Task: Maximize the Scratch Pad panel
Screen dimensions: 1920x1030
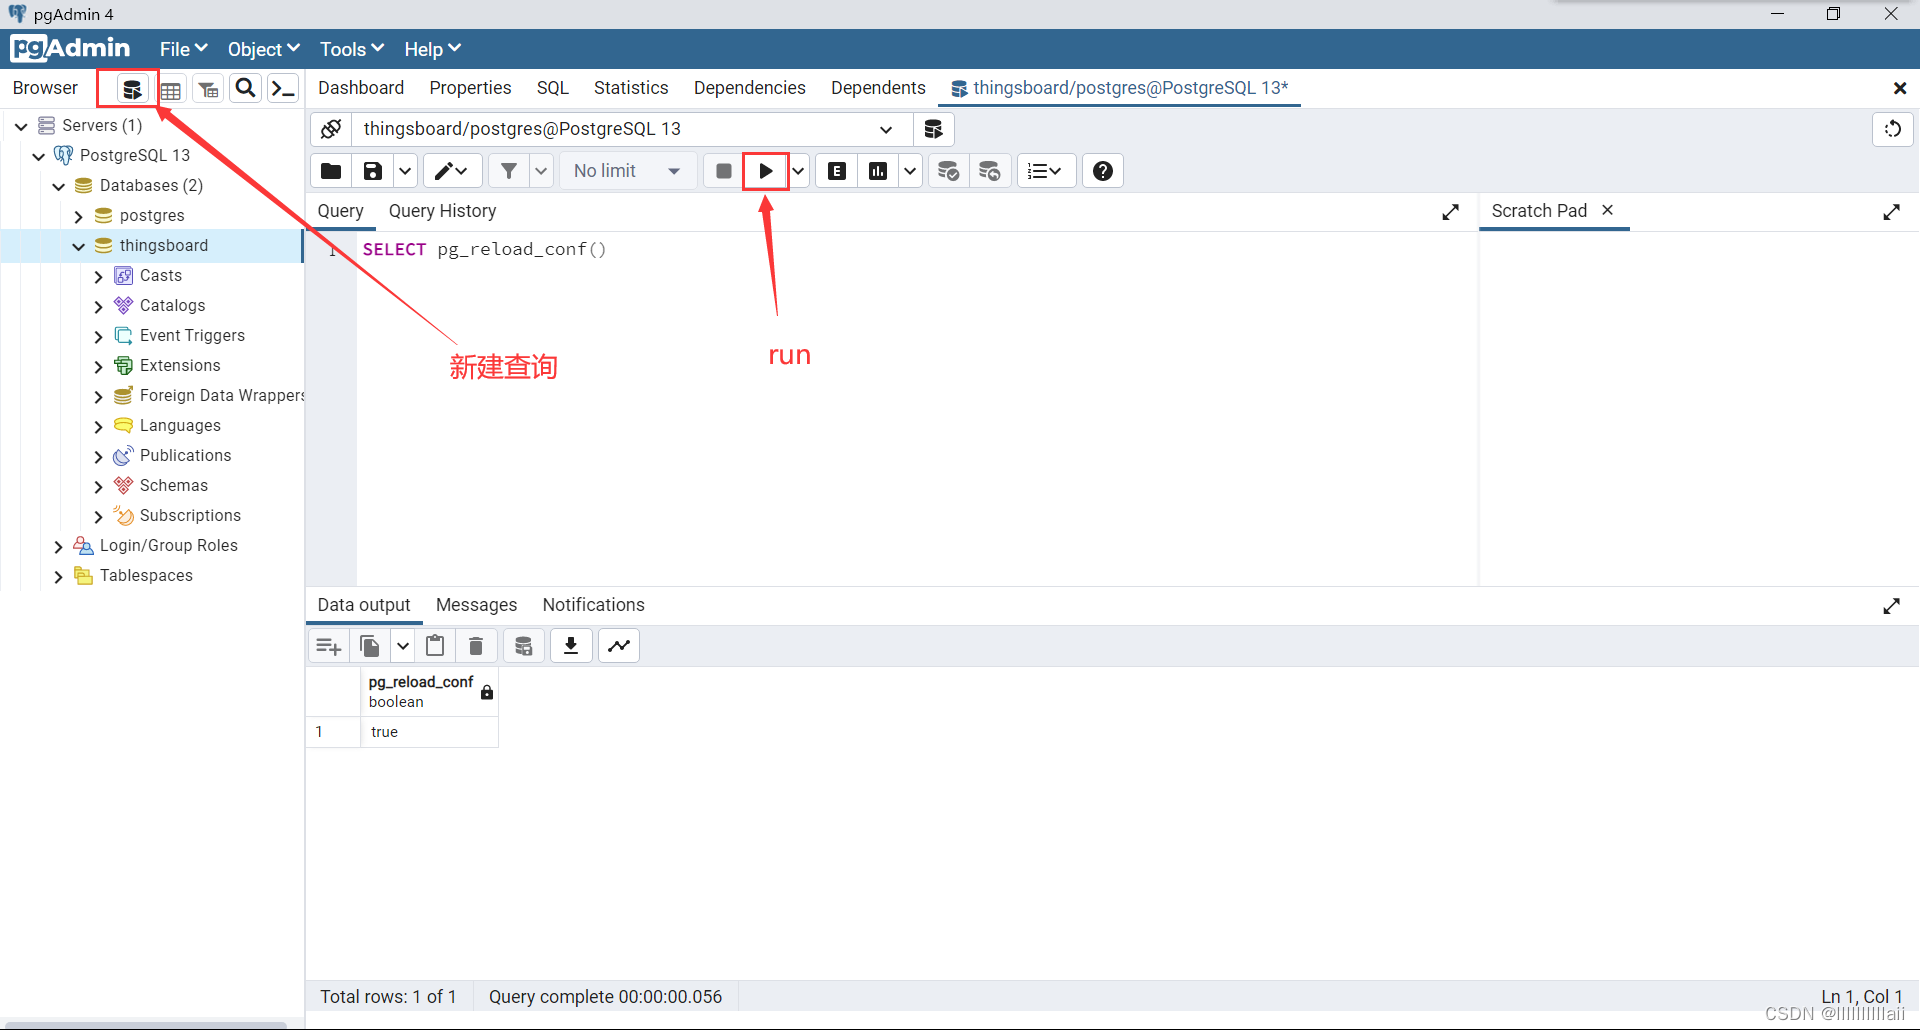Action: pyautogui.click(x=1892, y=212)
